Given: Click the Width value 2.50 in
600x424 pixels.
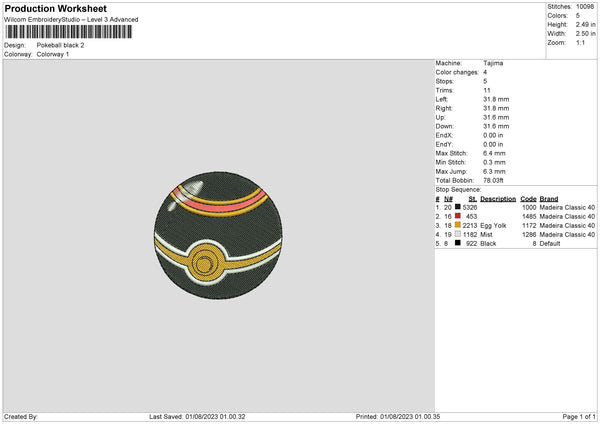Looking at the screenshot, I should point(585,34).
